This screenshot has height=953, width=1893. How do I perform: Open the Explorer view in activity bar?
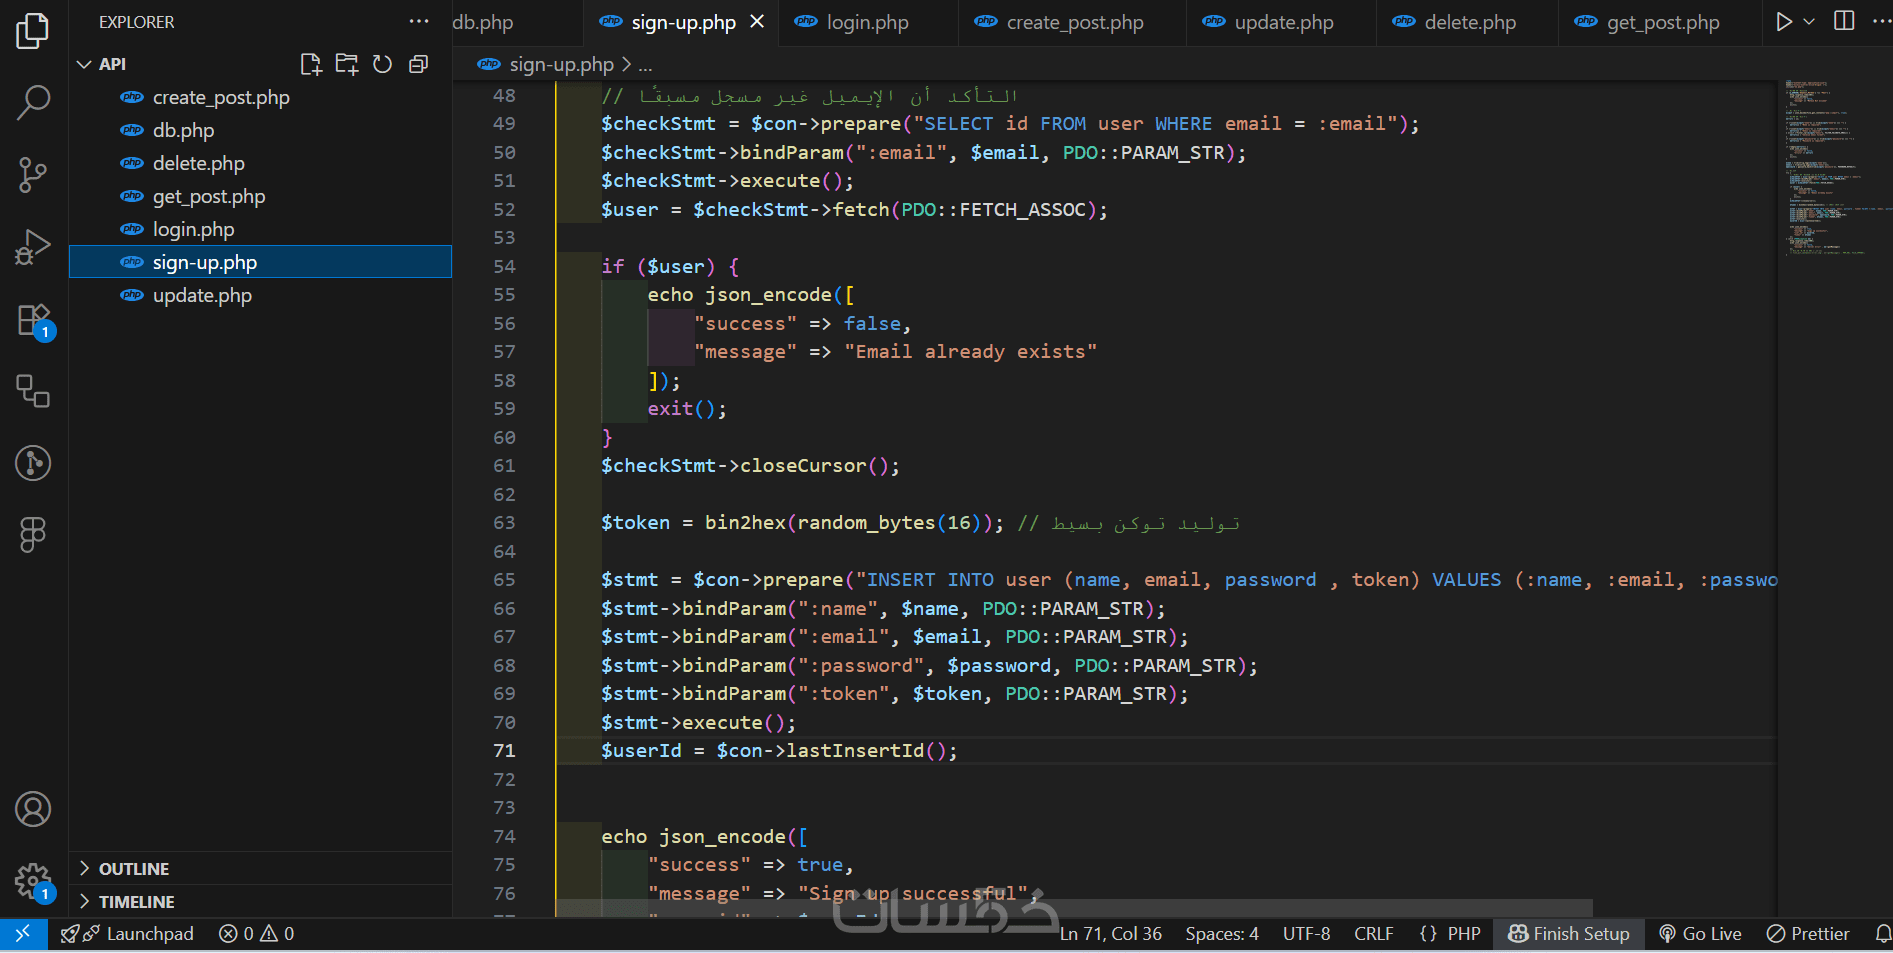click(x=33, y=31)
